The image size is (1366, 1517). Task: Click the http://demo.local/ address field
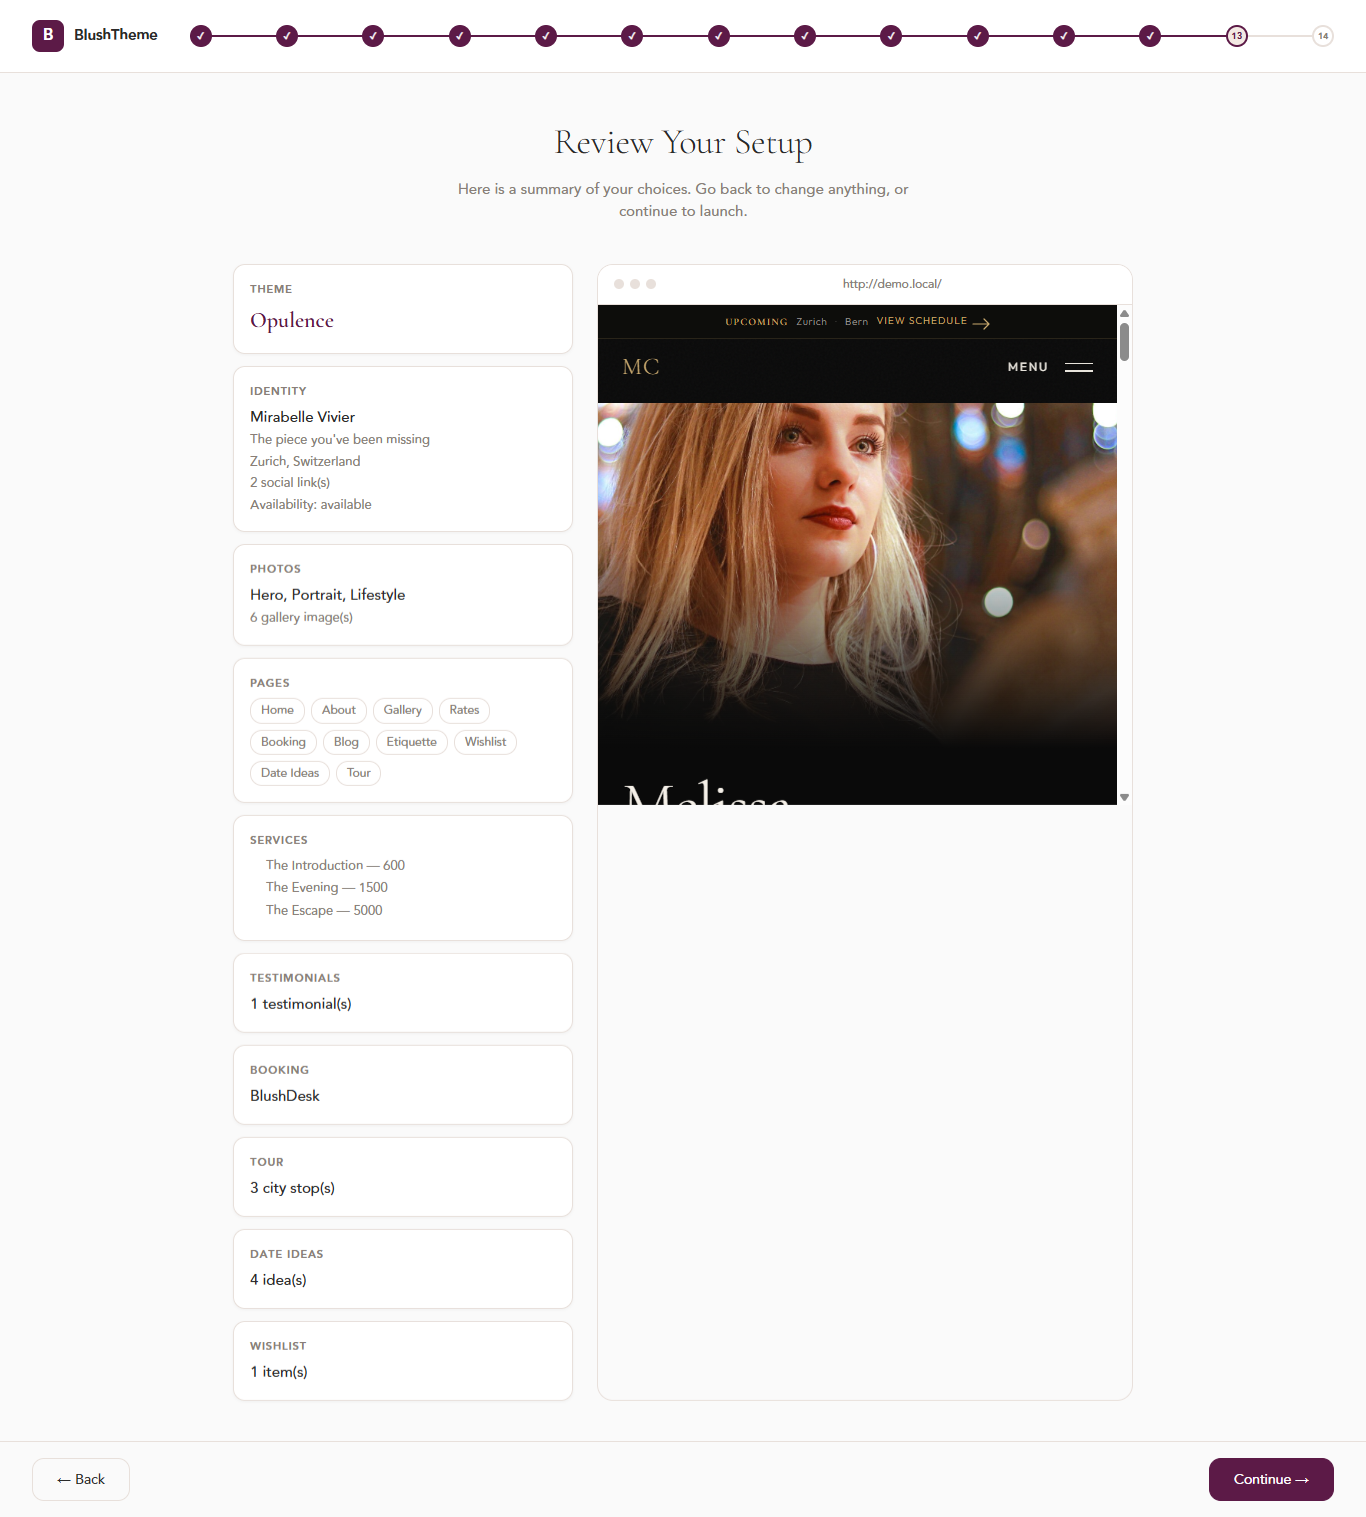point(892,284)
